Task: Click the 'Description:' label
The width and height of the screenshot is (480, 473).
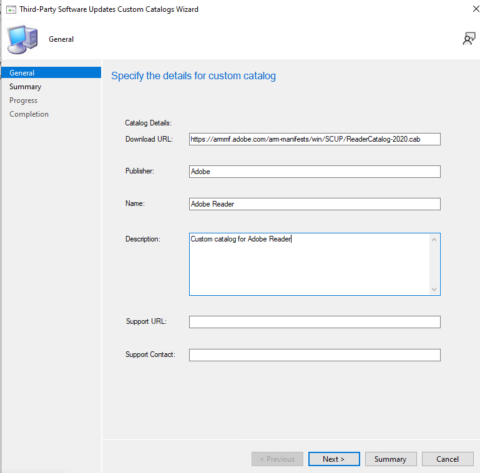Action: pyautogui.click(x=143, y=239)
